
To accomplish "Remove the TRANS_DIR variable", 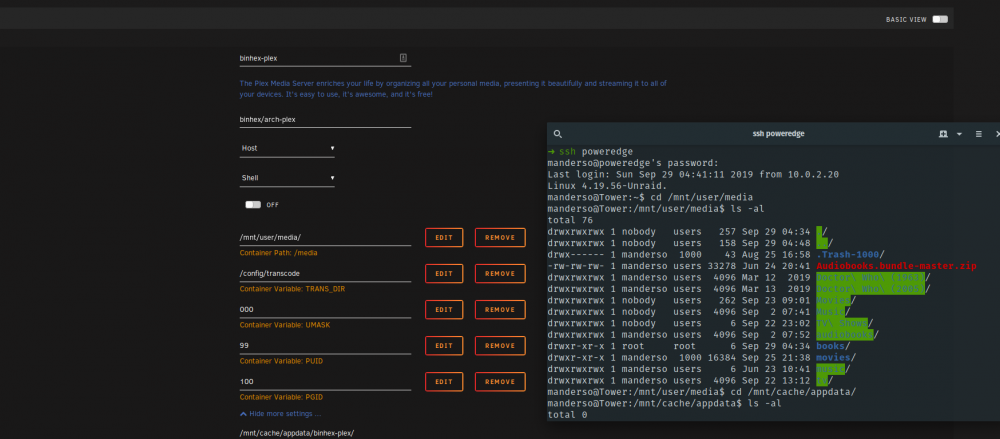I will coord(500,273).
